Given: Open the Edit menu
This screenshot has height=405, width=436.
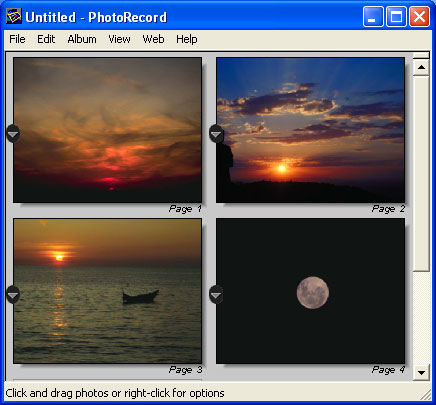Looking at the screenshot, I should (x=46, y=39).
